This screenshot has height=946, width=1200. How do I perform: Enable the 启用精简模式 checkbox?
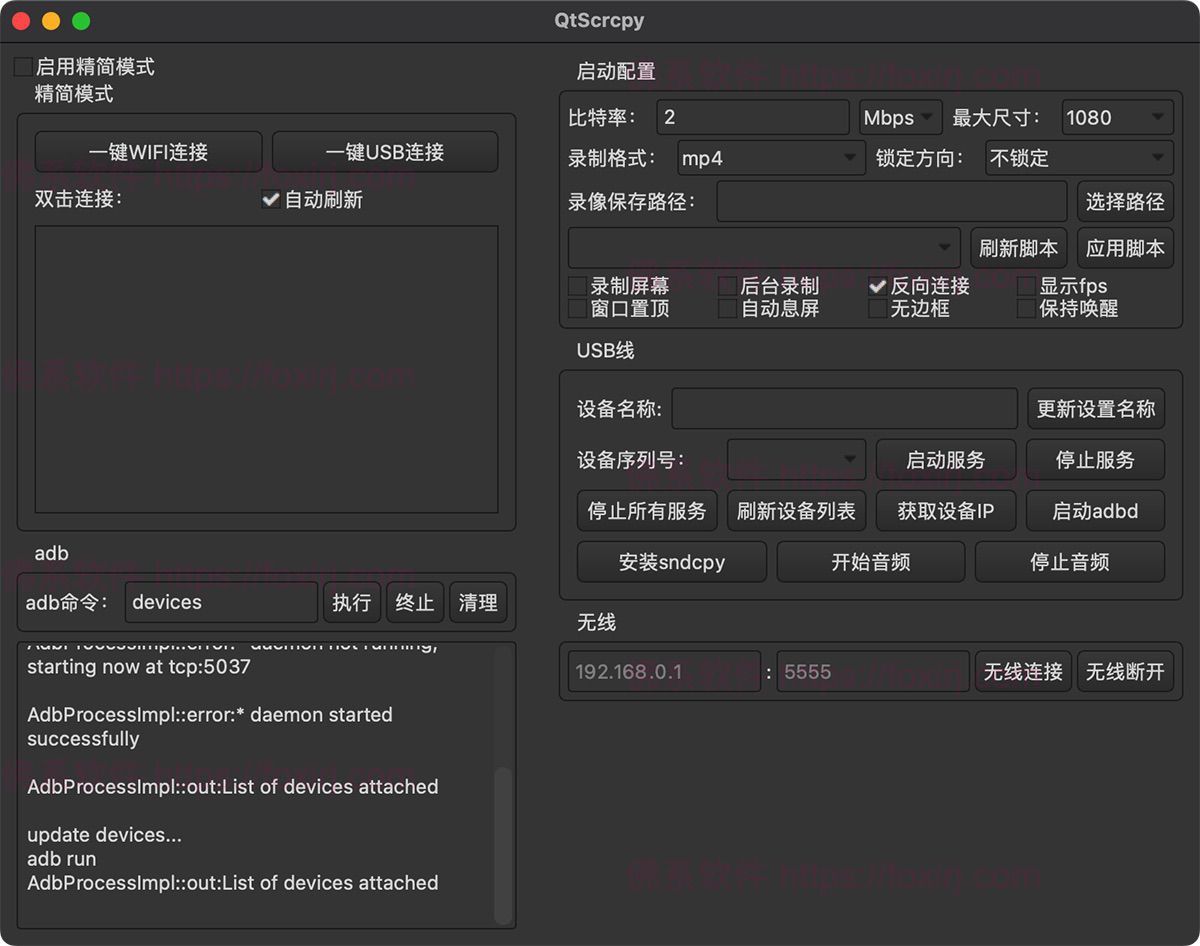point(23,67)
